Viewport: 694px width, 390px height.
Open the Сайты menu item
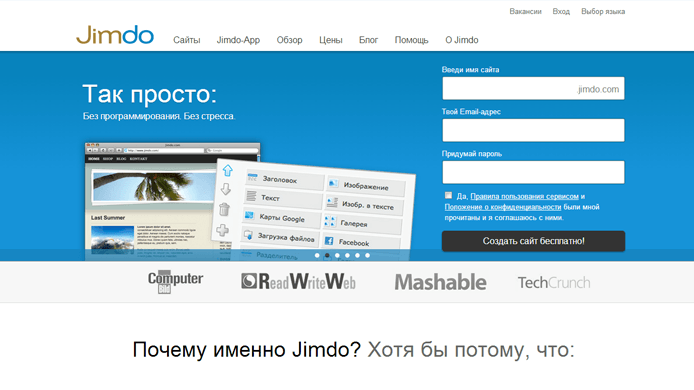(x=187, y=40)
